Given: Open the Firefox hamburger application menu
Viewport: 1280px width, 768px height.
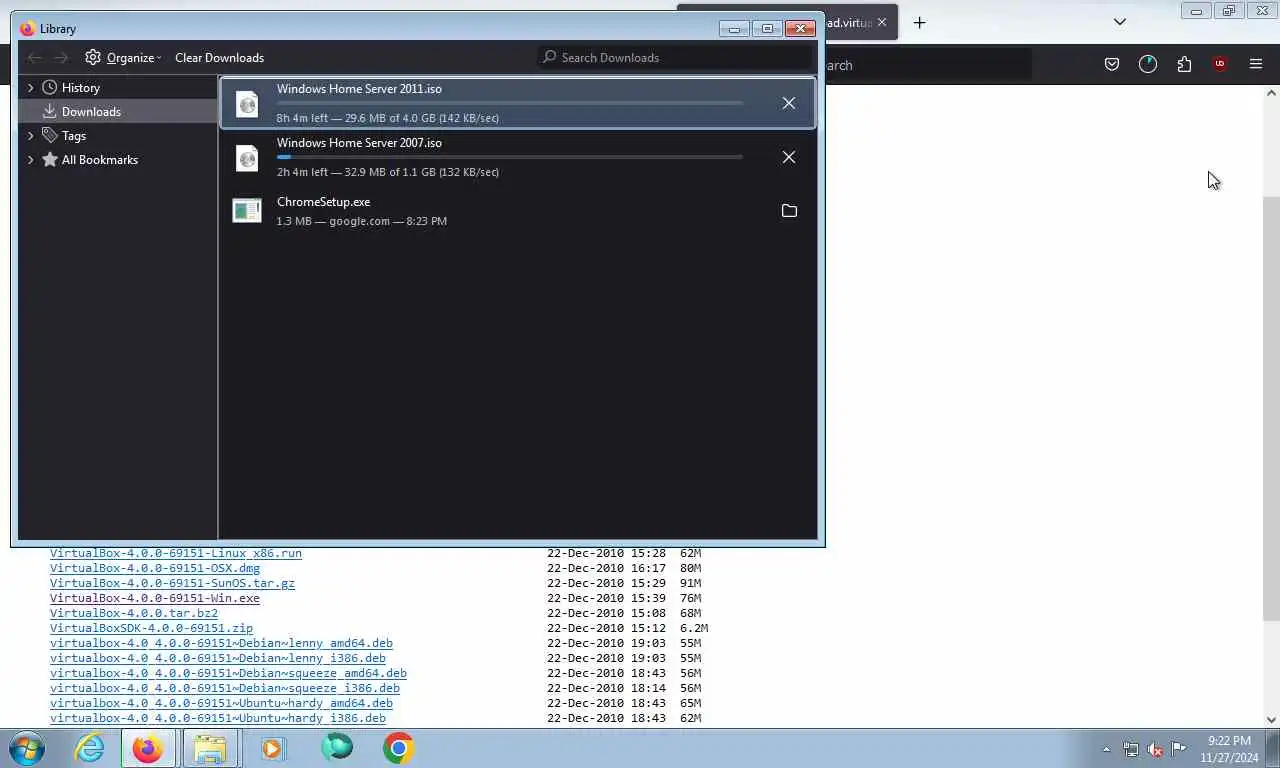Looking at the screenshot, I should (x=1256, y=64).
